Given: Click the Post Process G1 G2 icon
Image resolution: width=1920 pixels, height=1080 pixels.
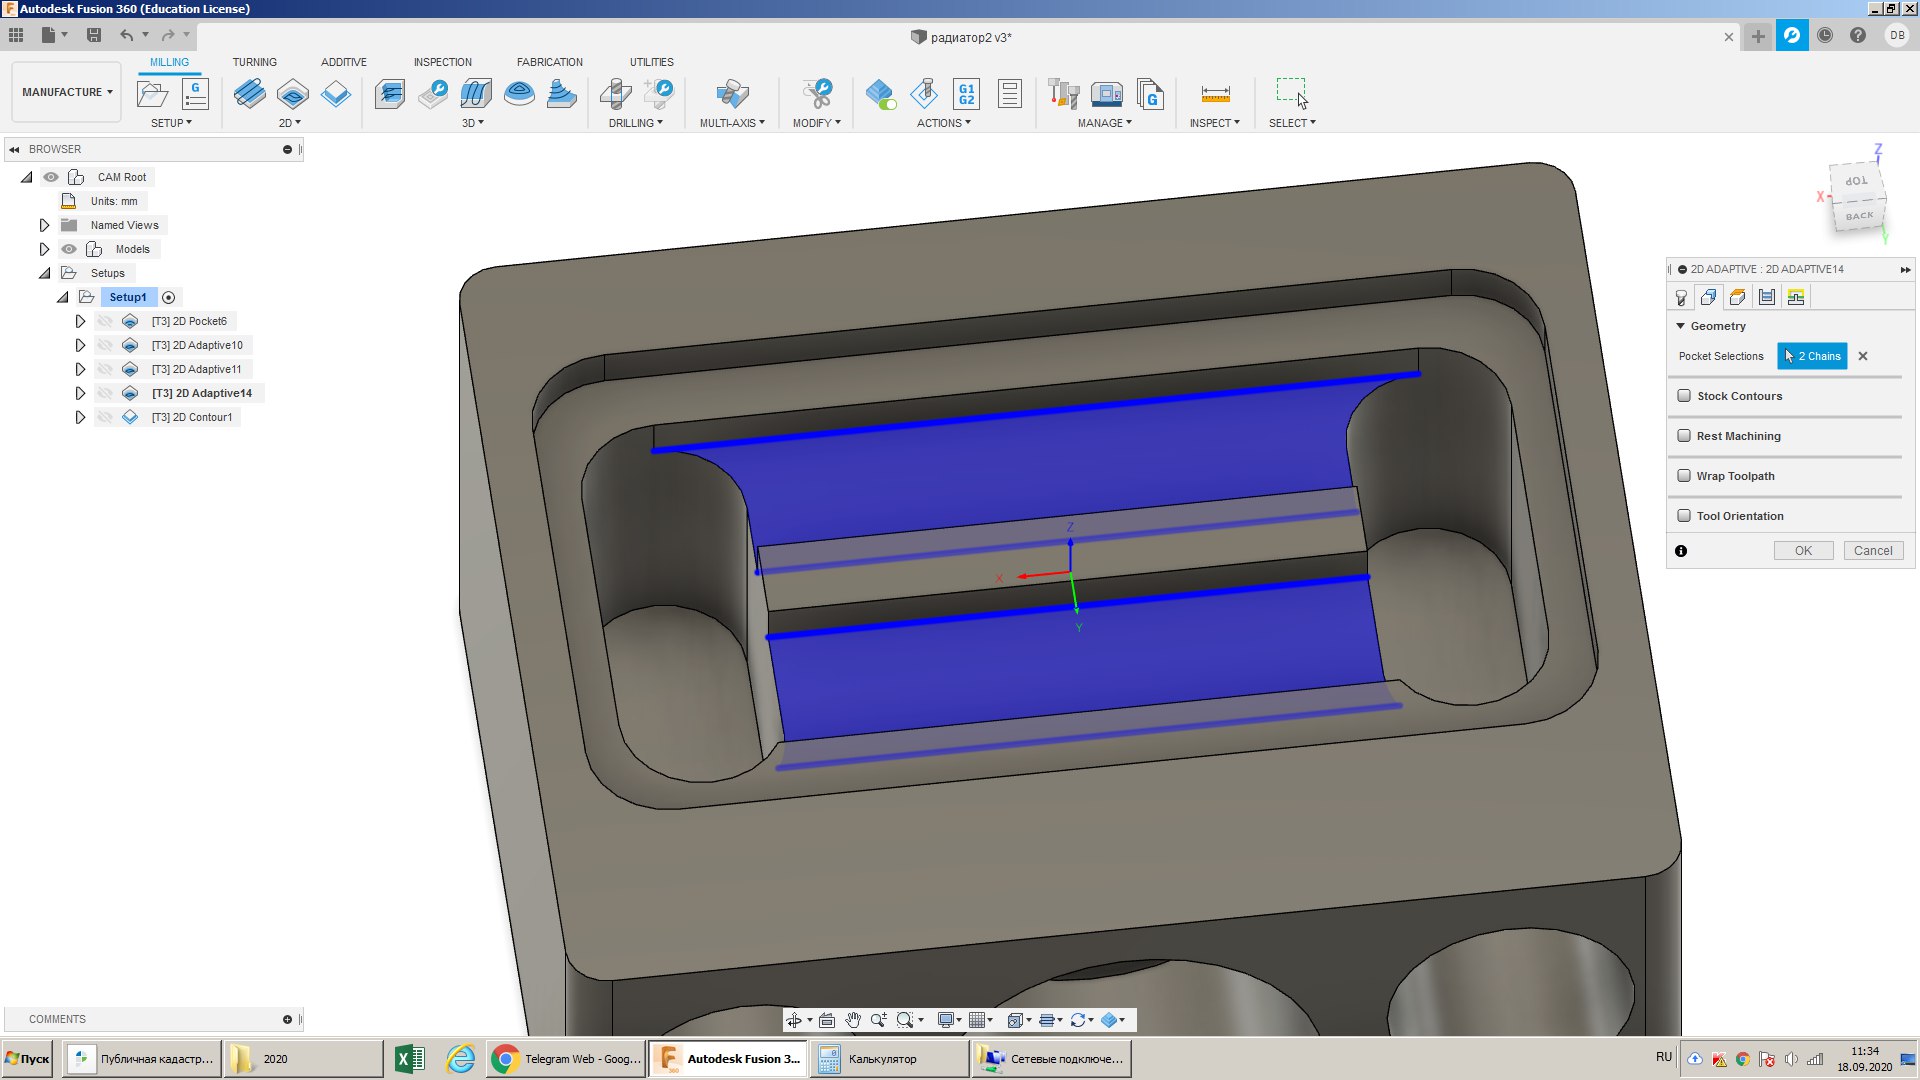Looking at the screenshot, I should (x=966, y=94).
